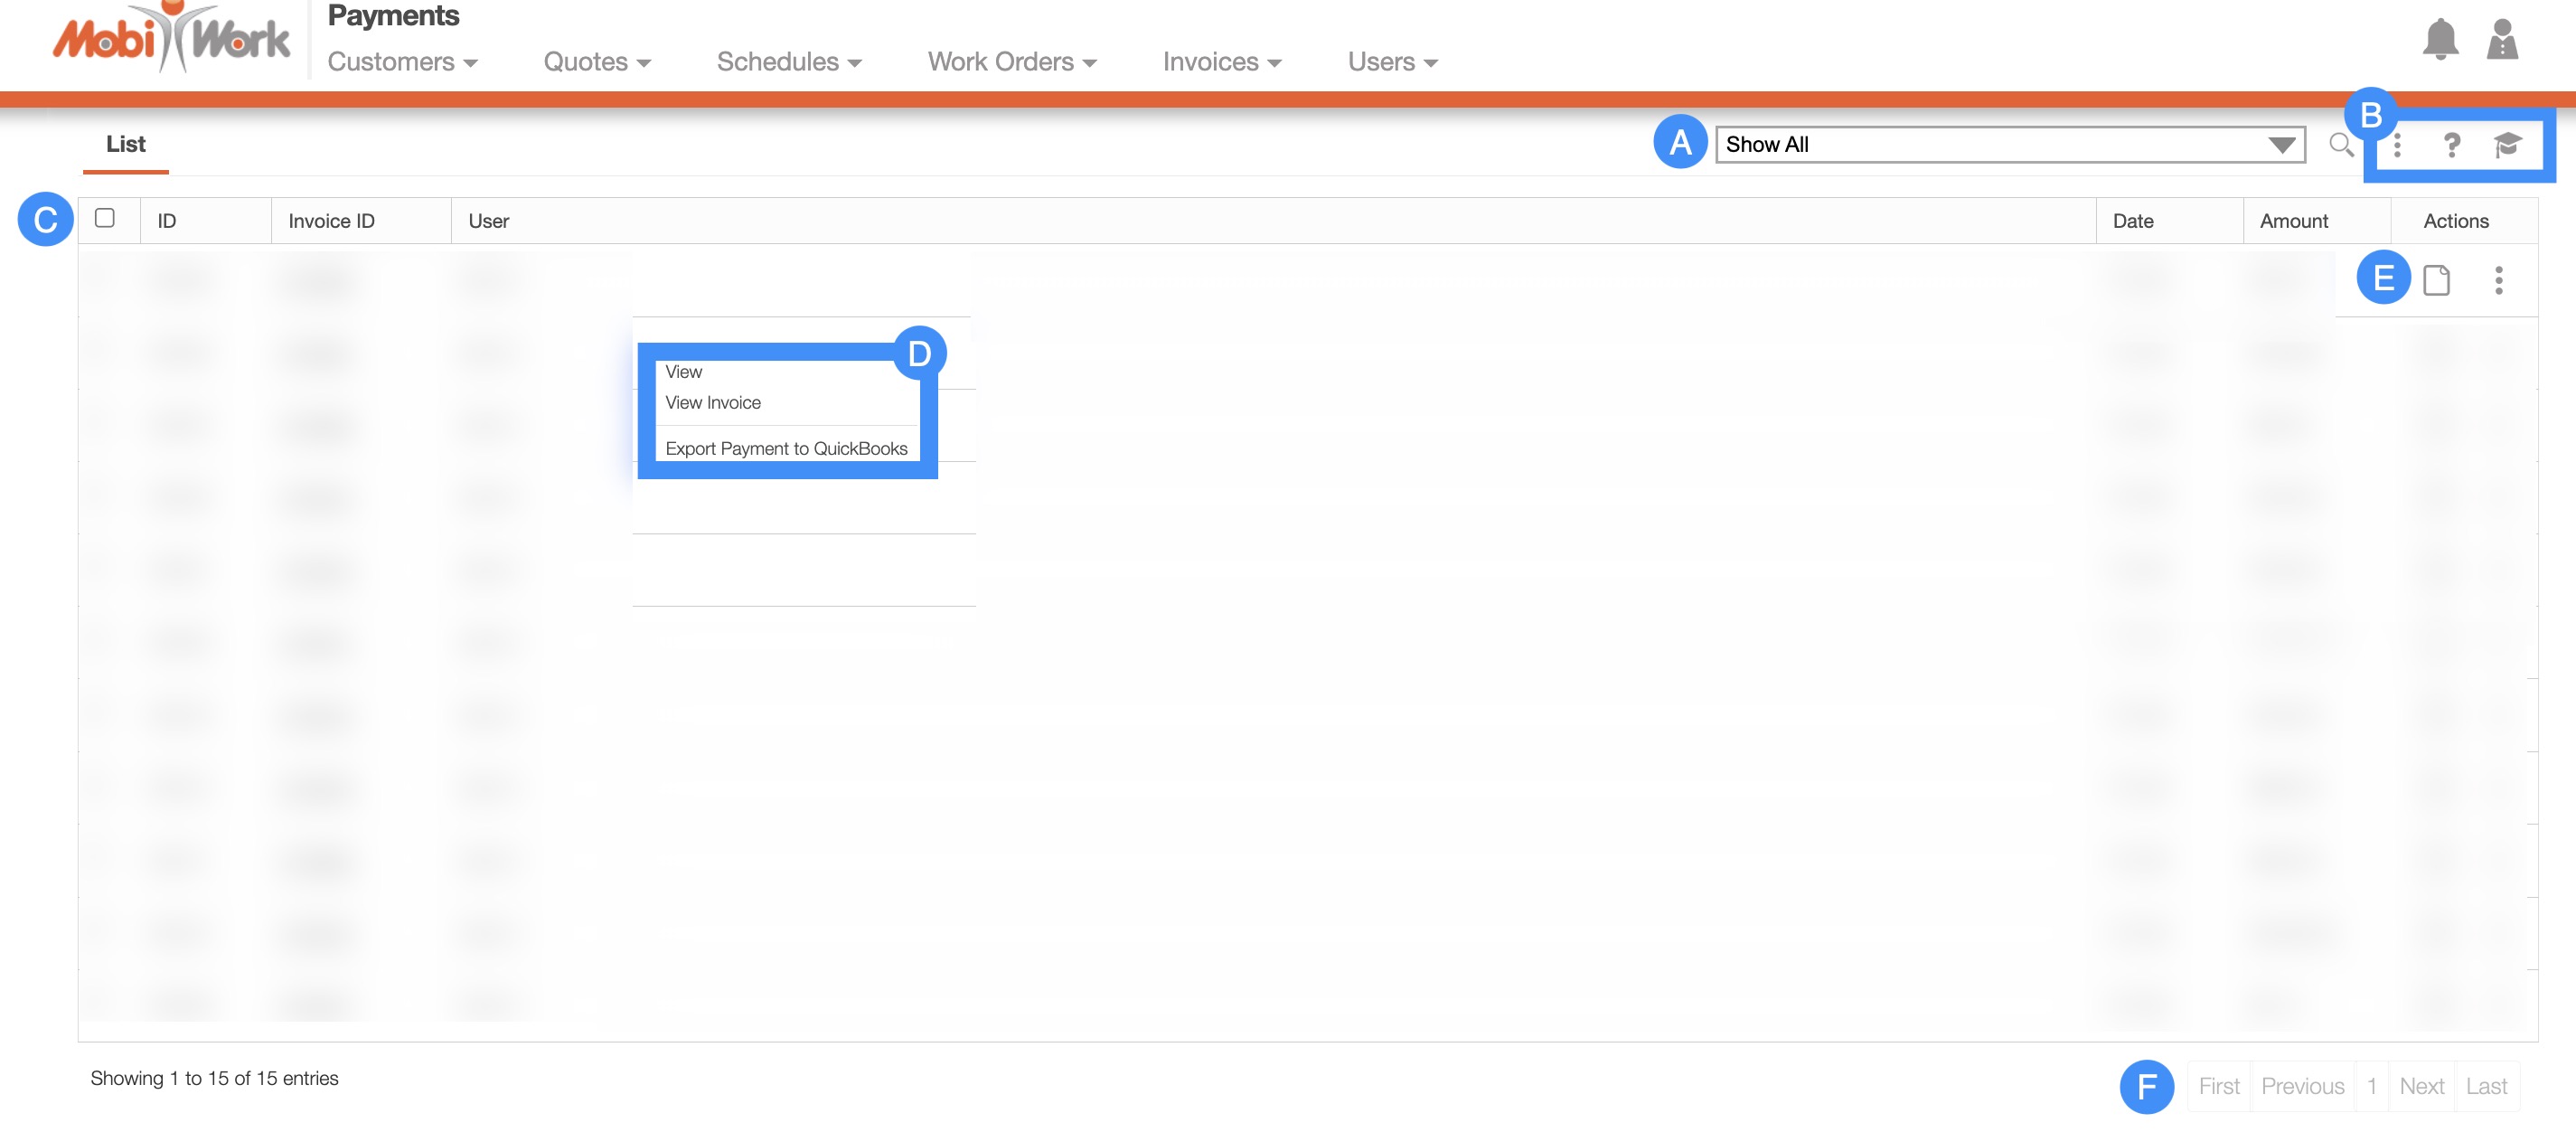Viewport: 2576px width, 1132px height.
Task: Open the Invoices dropdown menu
Action: [1221, 62]
